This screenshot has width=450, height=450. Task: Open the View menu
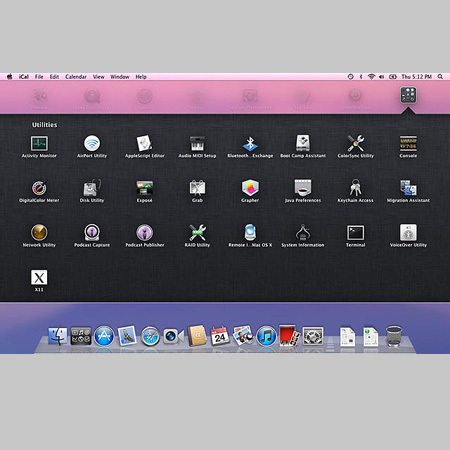coord(99,77)
